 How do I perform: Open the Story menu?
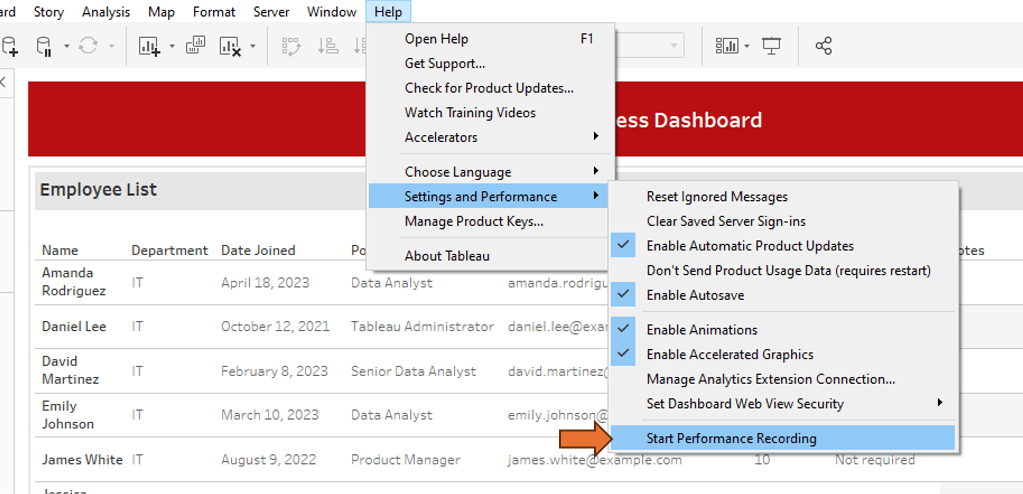coord(49,12)
